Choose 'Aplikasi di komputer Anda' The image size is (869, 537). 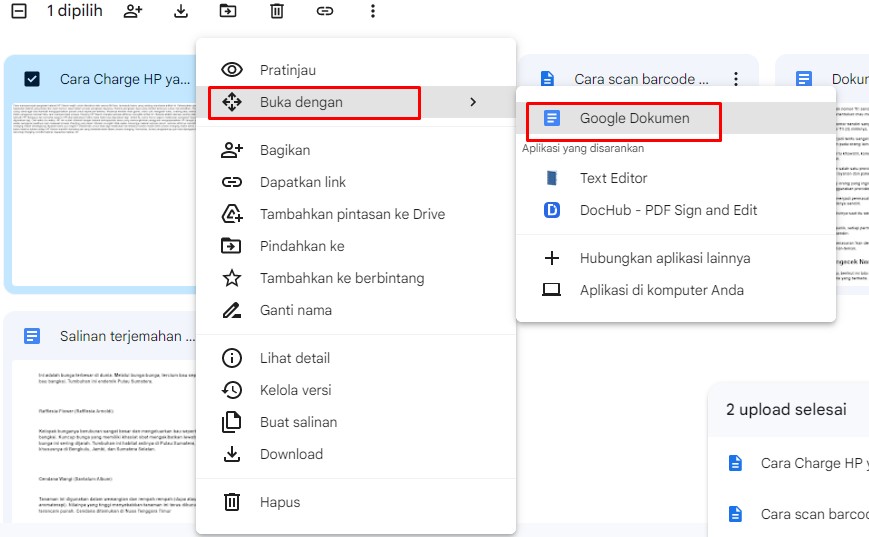[x=676, y=290]
